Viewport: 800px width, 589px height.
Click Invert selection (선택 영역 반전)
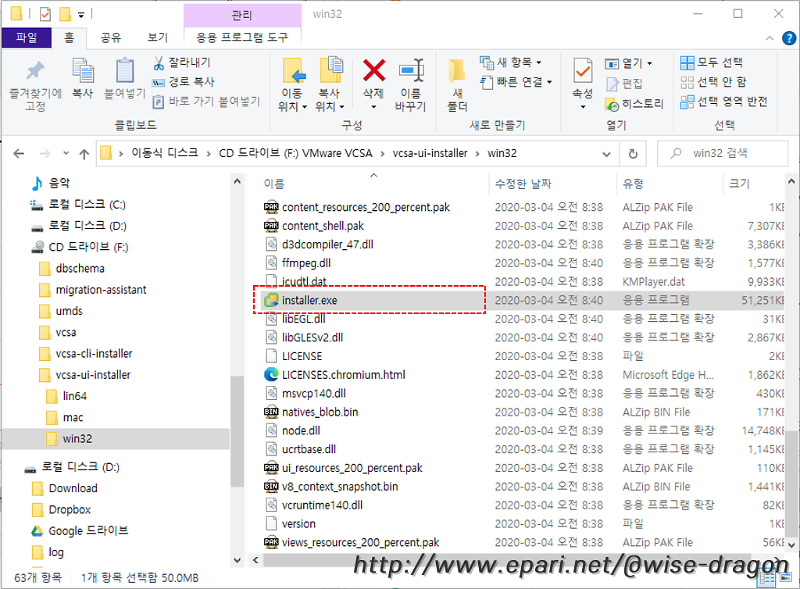(723, 102)
